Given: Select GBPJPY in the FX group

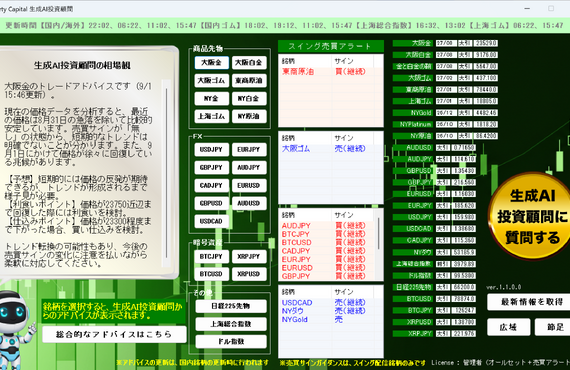Looking at the screenshot, I should pos(212,167).
